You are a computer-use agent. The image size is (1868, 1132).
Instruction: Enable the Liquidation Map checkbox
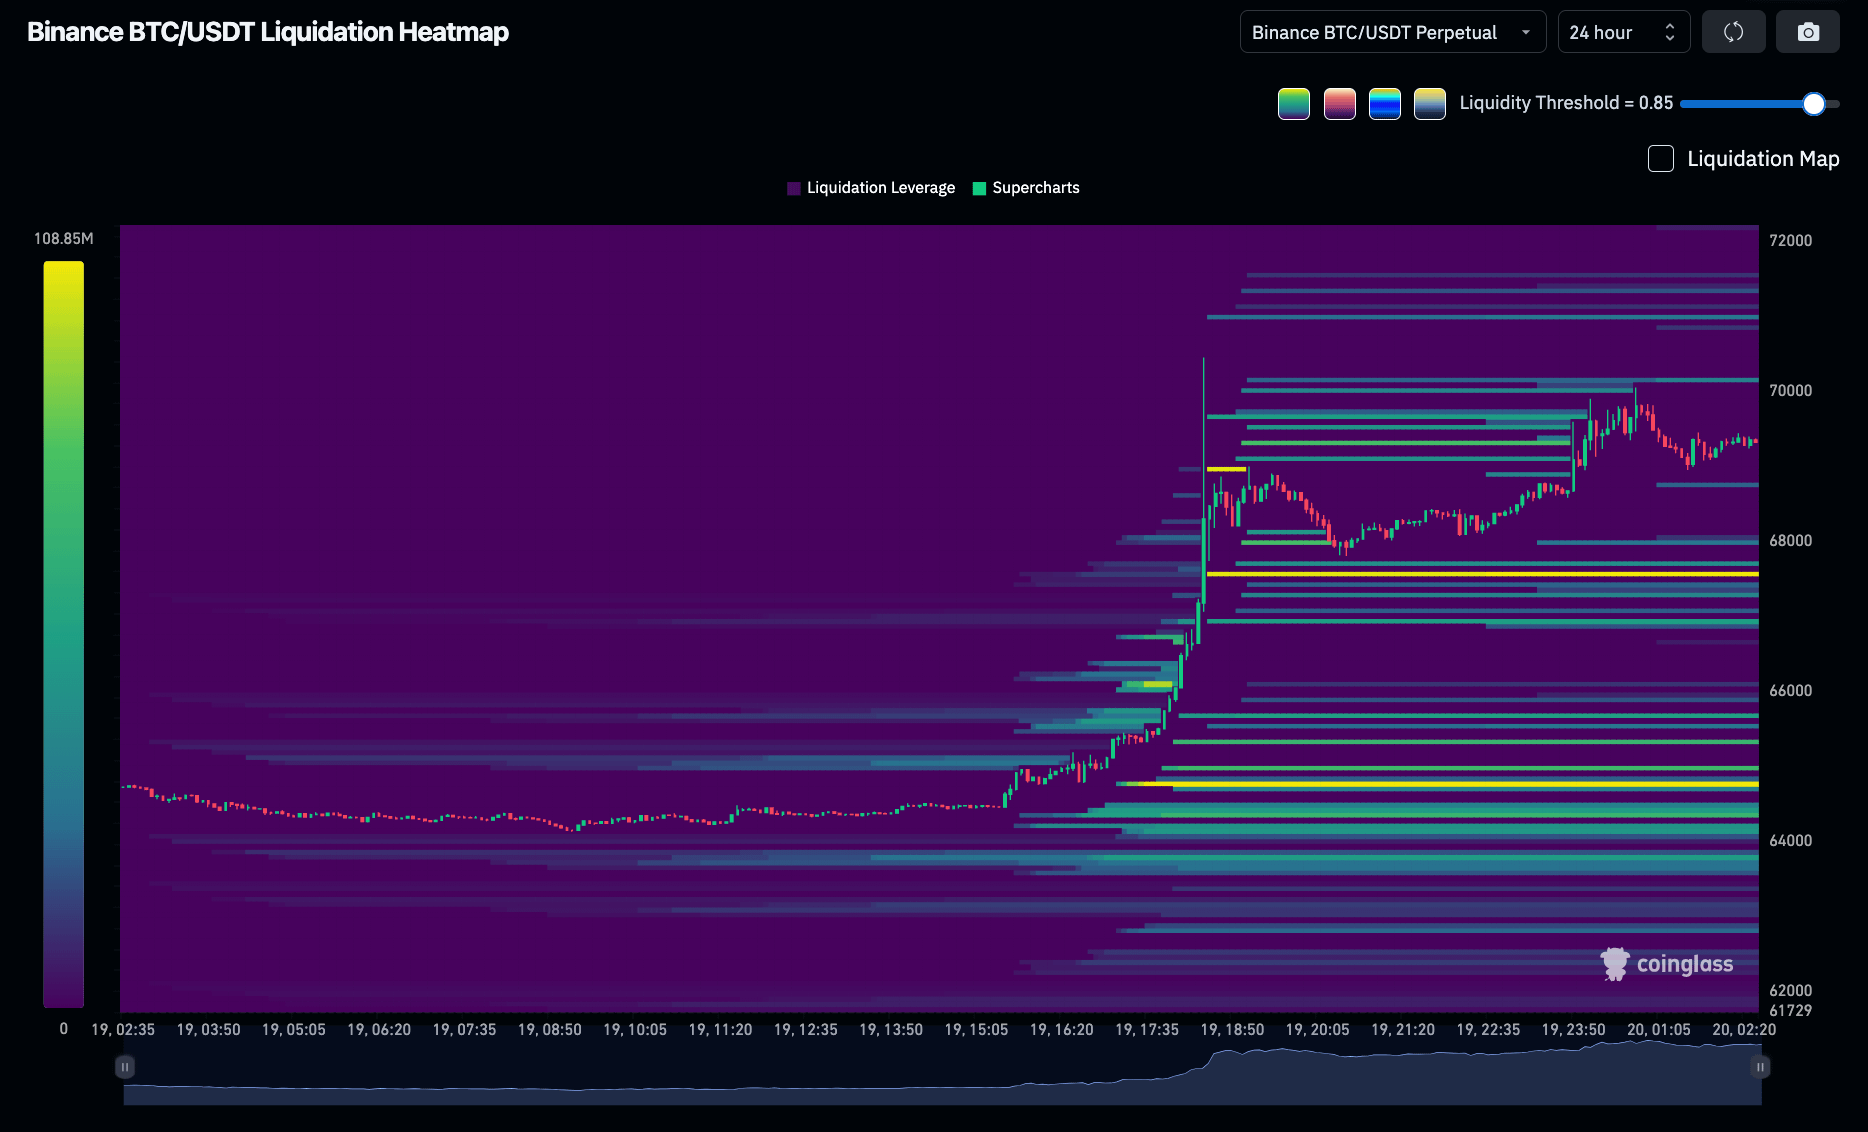(1661, 159)
